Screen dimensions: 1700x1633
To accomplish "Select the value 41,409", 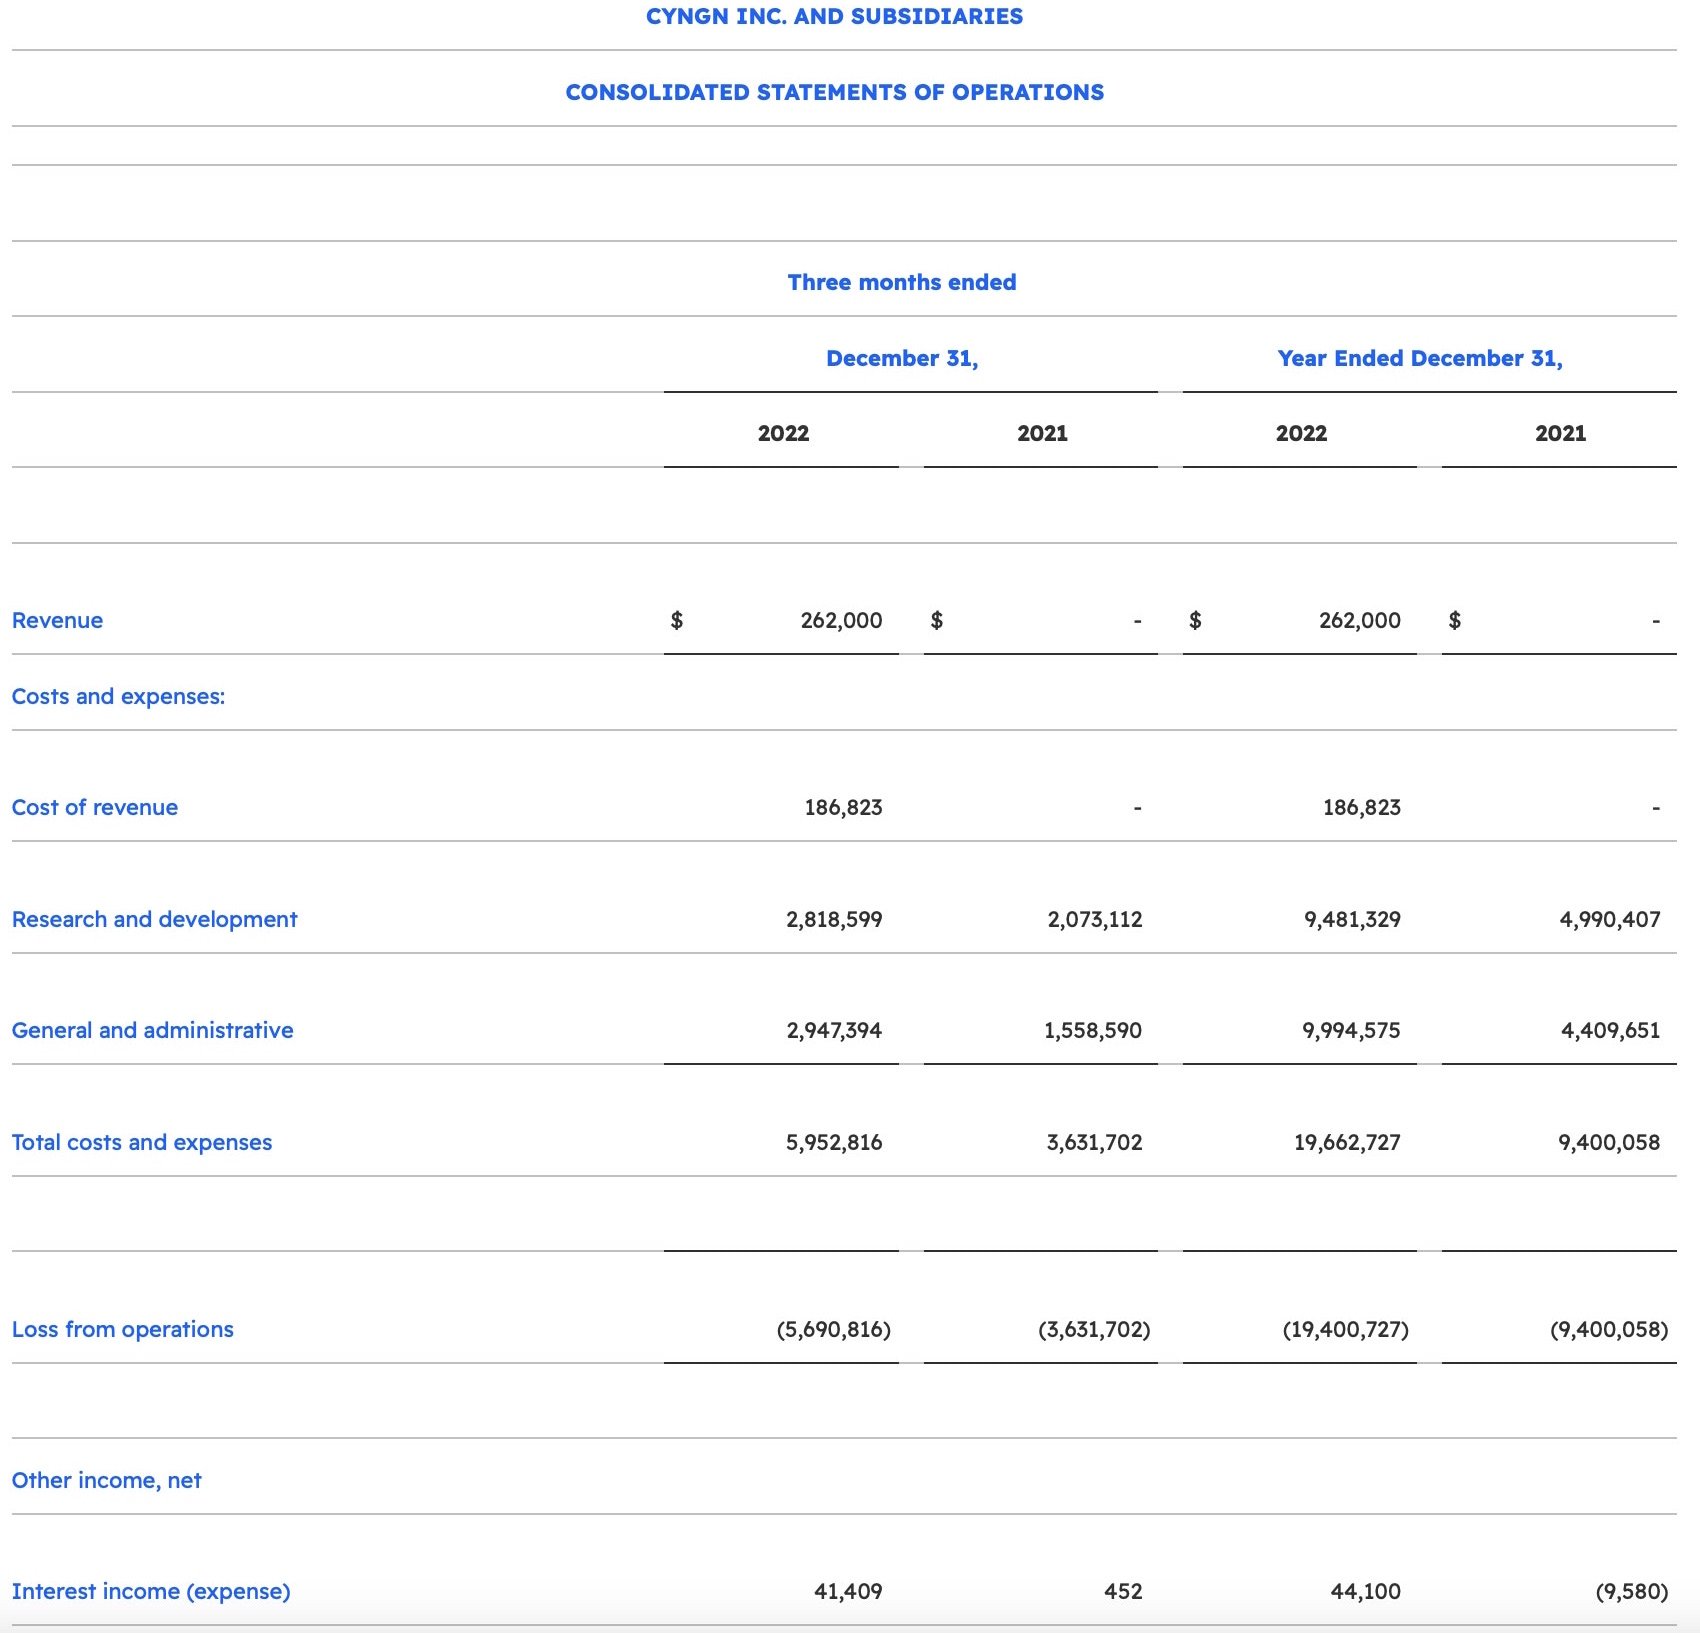I will click(x=848, y=1591).
